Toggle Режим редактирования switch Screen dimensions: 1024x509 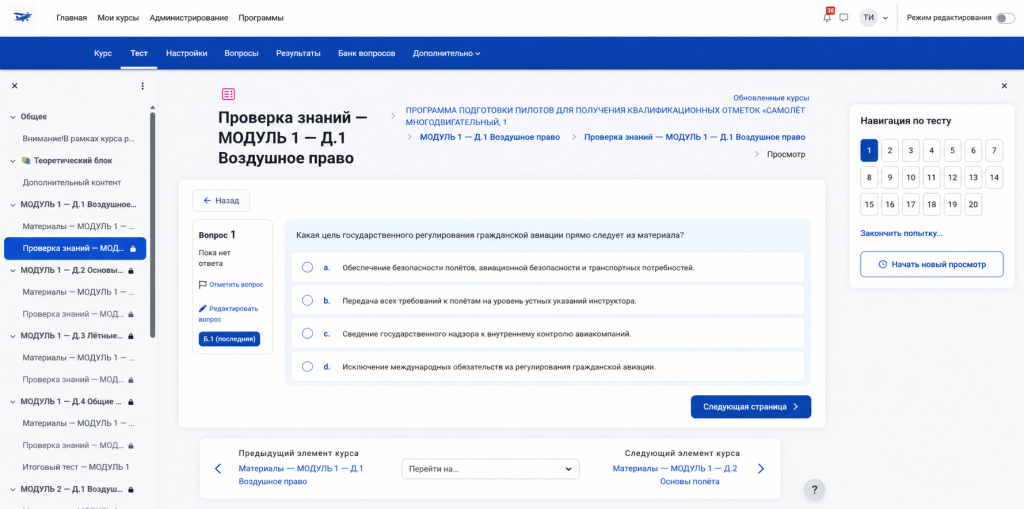tap(1004, 18)
